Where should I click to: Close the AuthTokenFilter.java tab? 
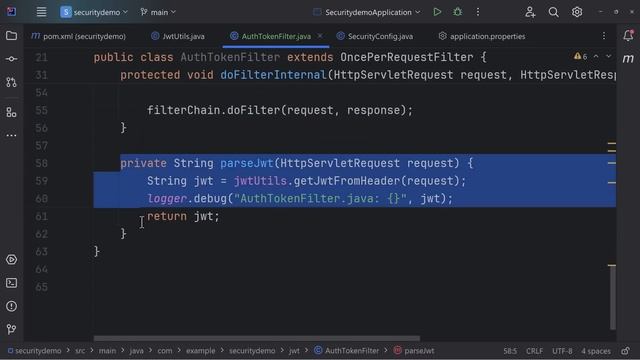[x=320, y=36]
